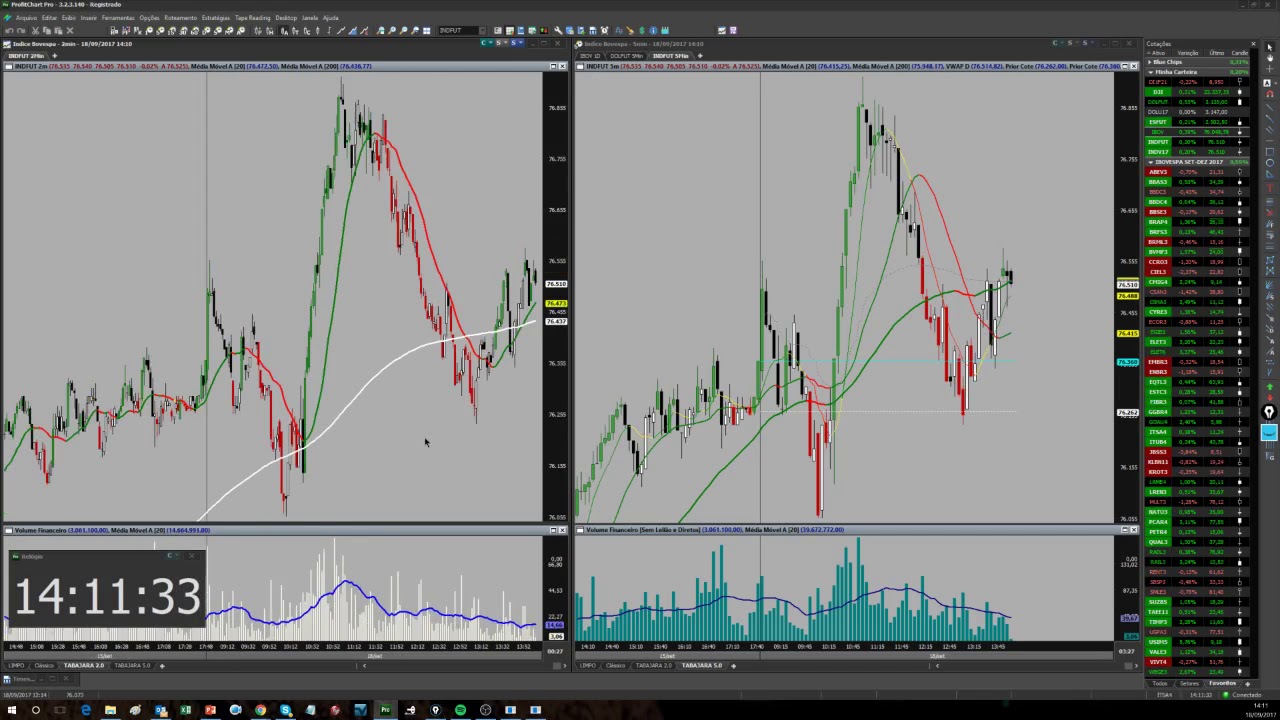Open the Tape Reading menu
Screen dimensions: 1280x720
tap(252, 18)
